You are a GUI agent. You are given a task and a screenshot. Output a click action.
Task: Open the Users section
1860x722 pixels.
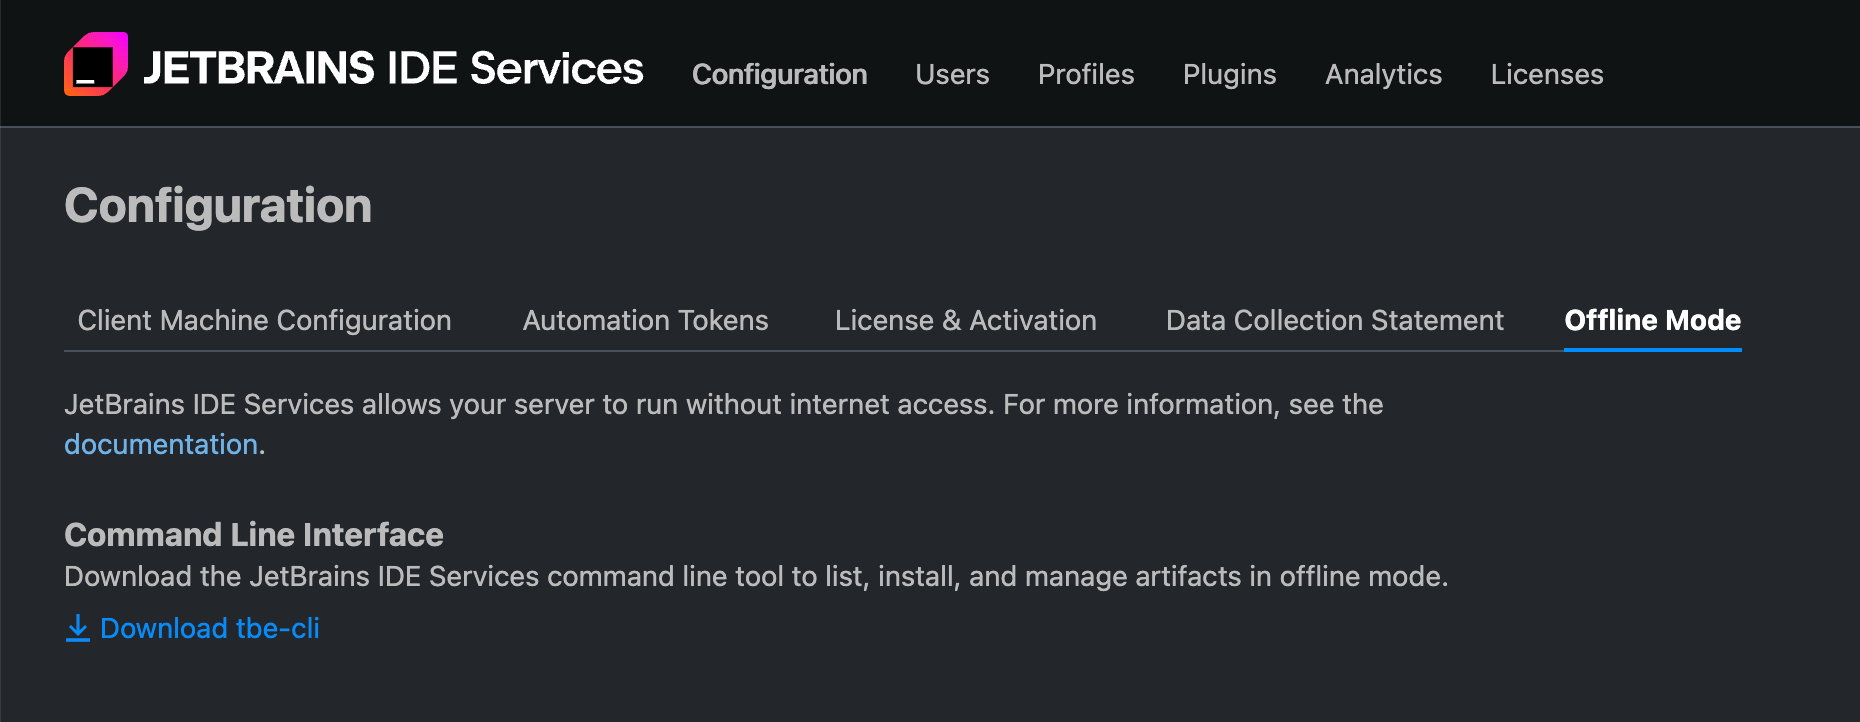[951, 74]
